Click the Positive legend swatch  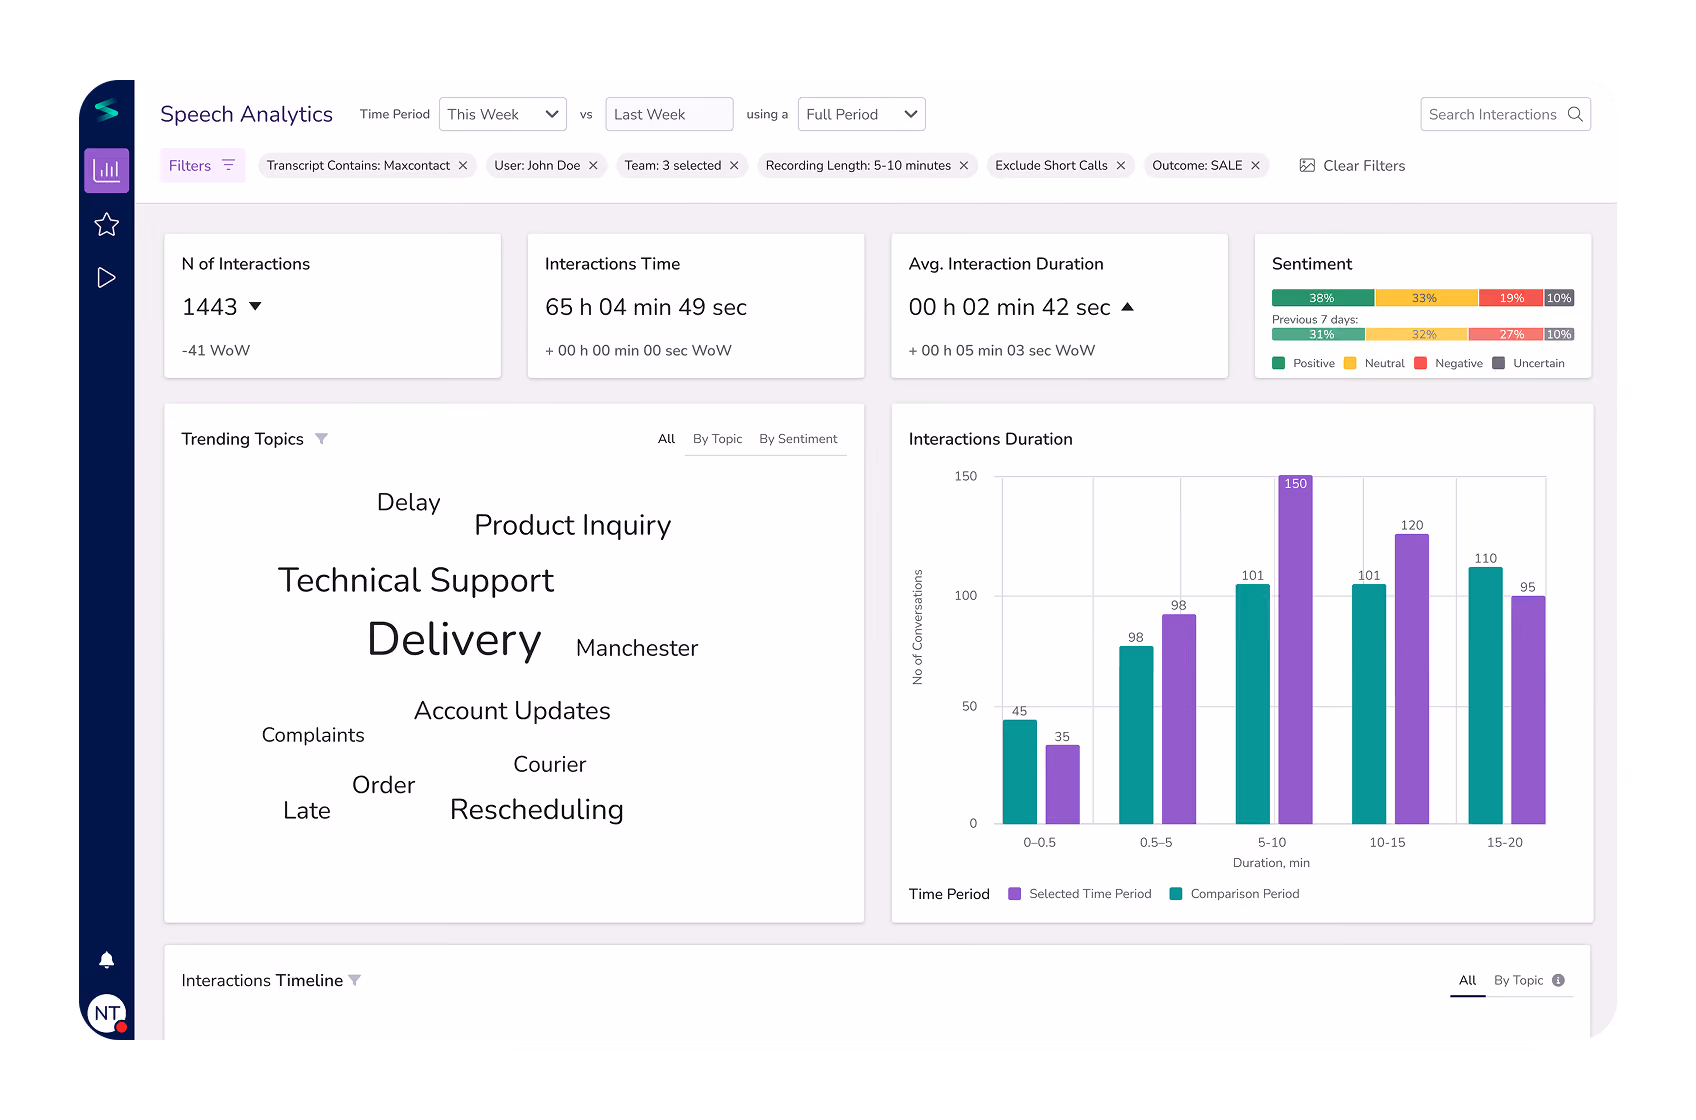(x=1278, y=364)
